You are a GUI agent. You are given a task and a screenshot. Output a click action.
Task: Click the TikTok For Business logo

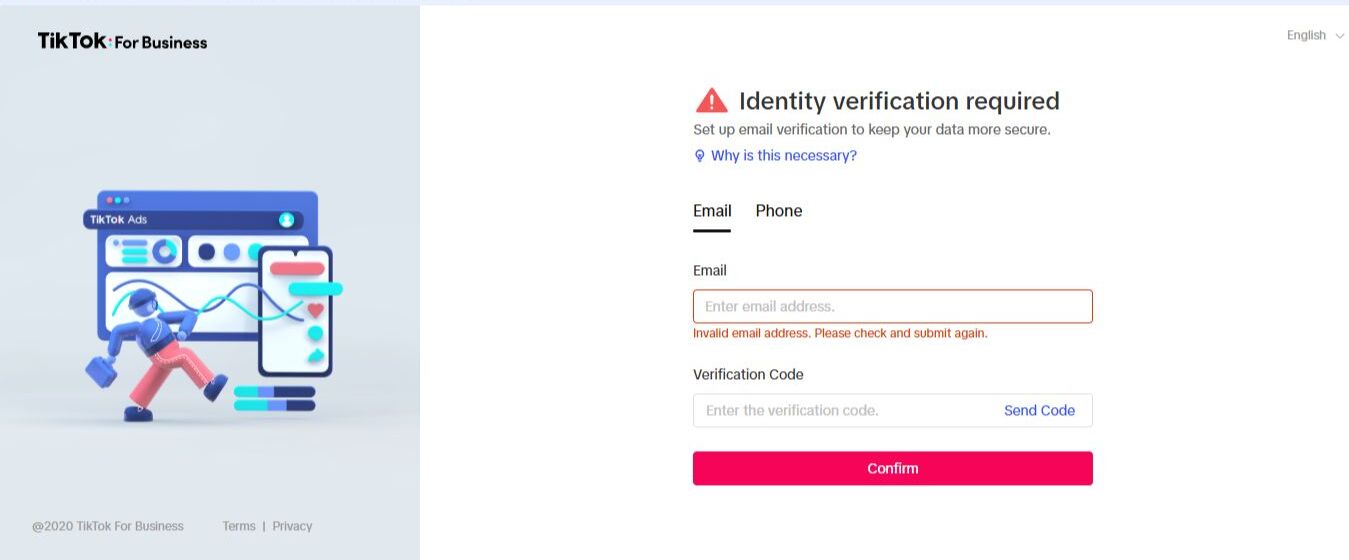122,41
